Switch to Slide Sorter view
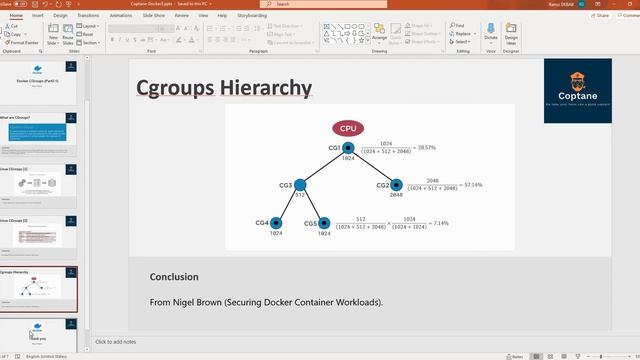Viewport: 640px width, 360px height. [x=550, y=356]
